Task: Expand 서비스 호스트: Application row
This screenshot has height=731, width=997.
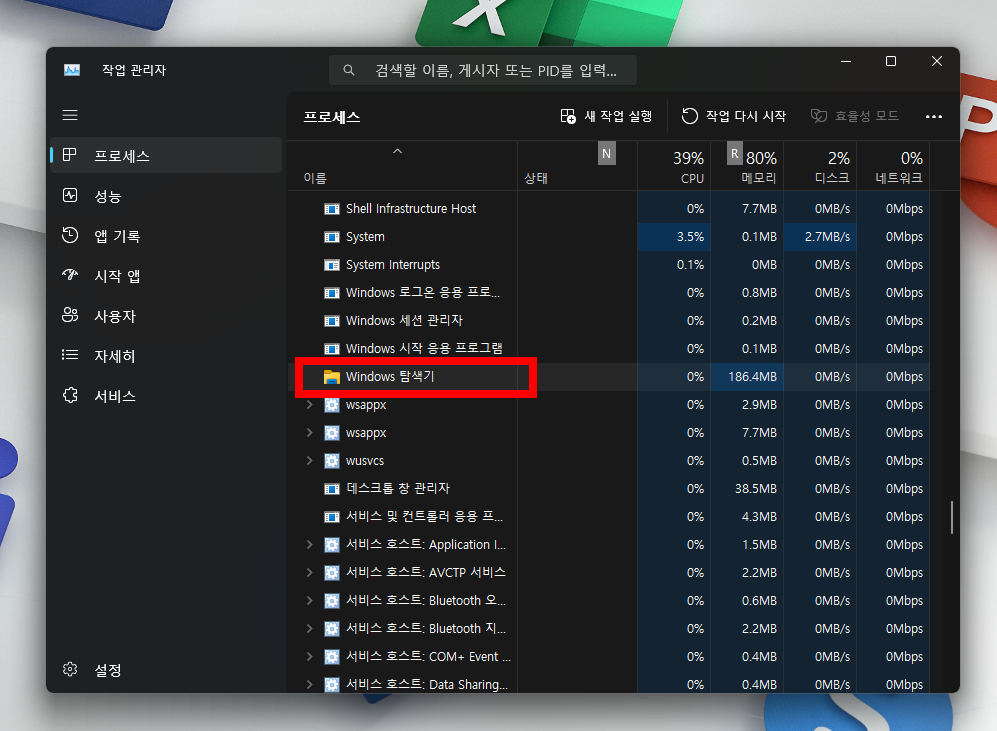Action: tap(310, 545)
